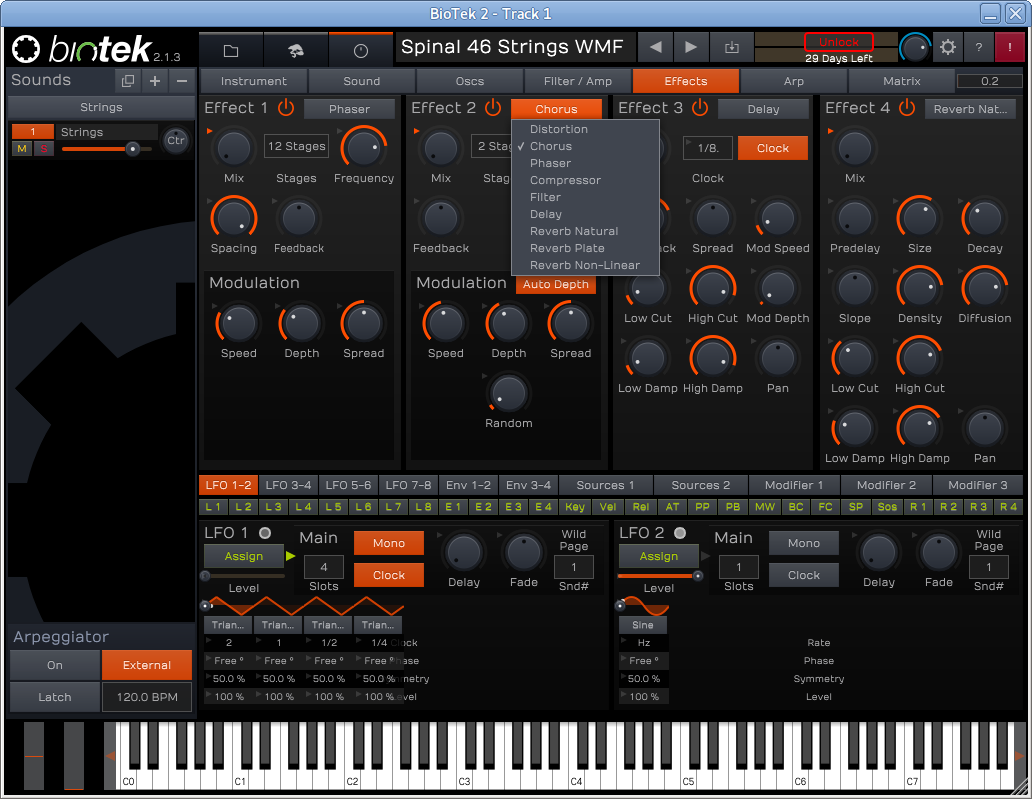Open Effect 4 Reverb Nat type dropdown

970,109
